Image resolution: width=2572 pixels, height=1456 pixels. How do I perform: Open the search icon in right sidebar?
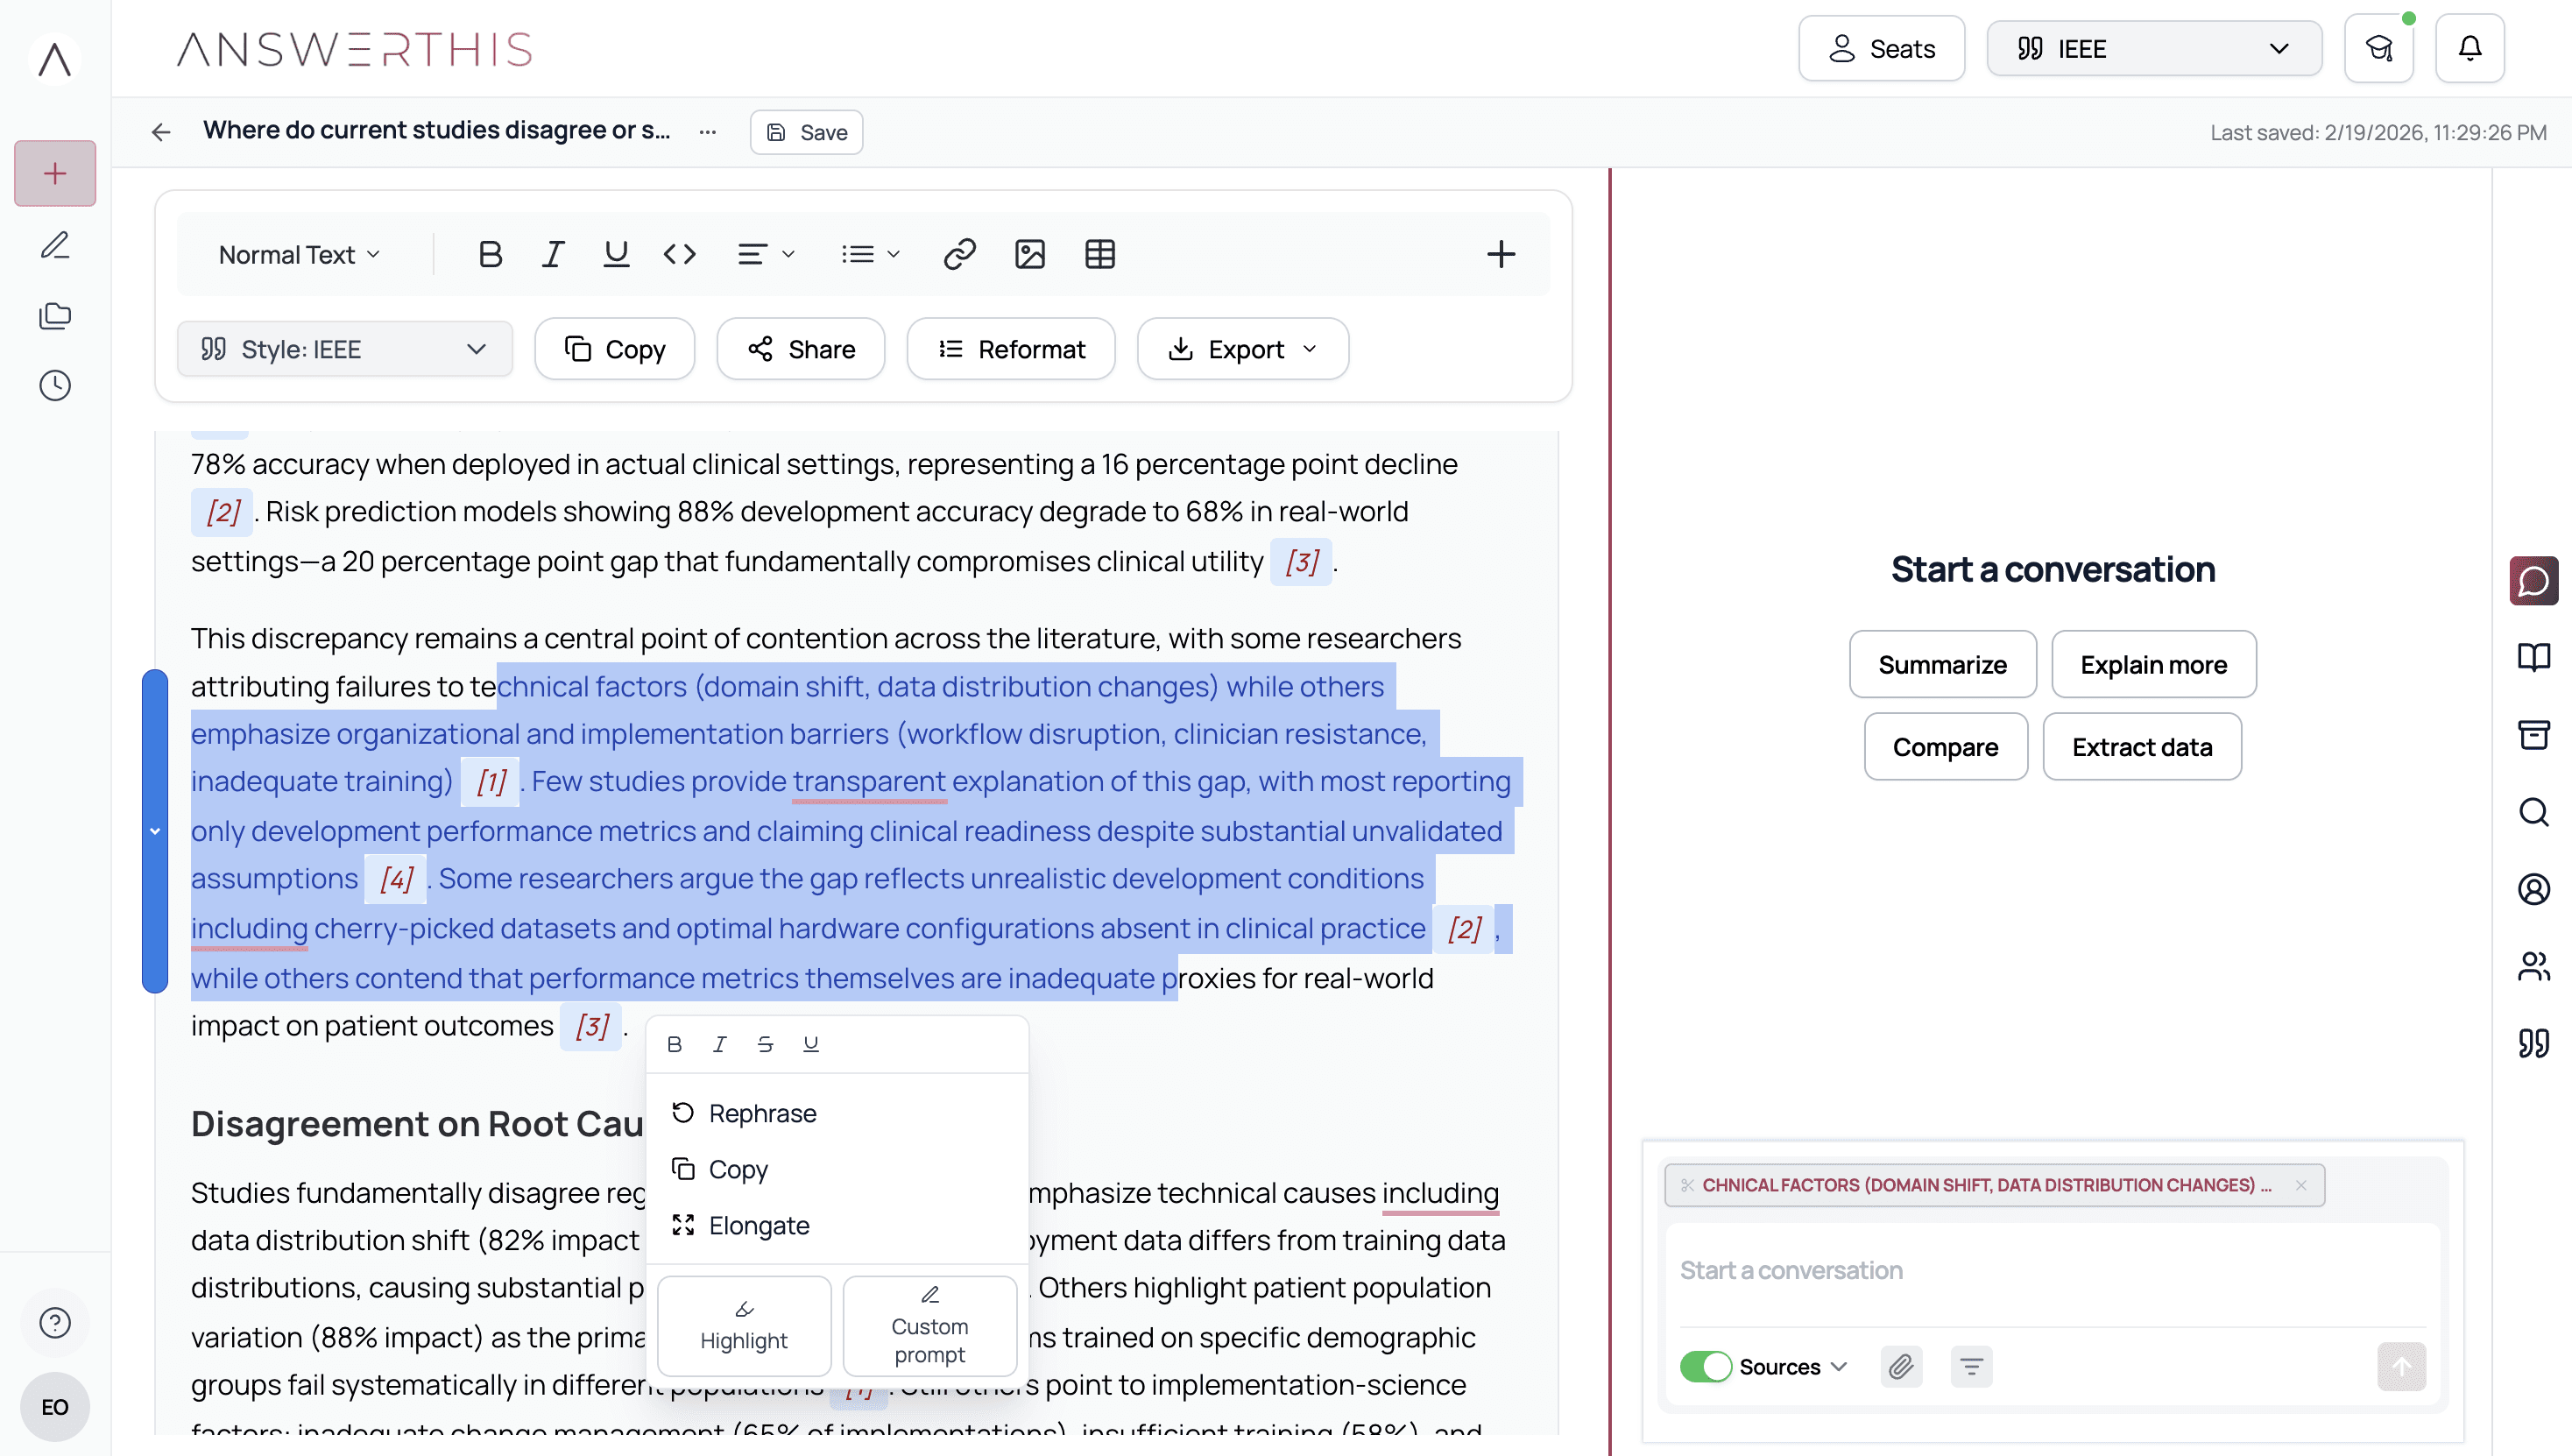click(x=2533, y=812)
